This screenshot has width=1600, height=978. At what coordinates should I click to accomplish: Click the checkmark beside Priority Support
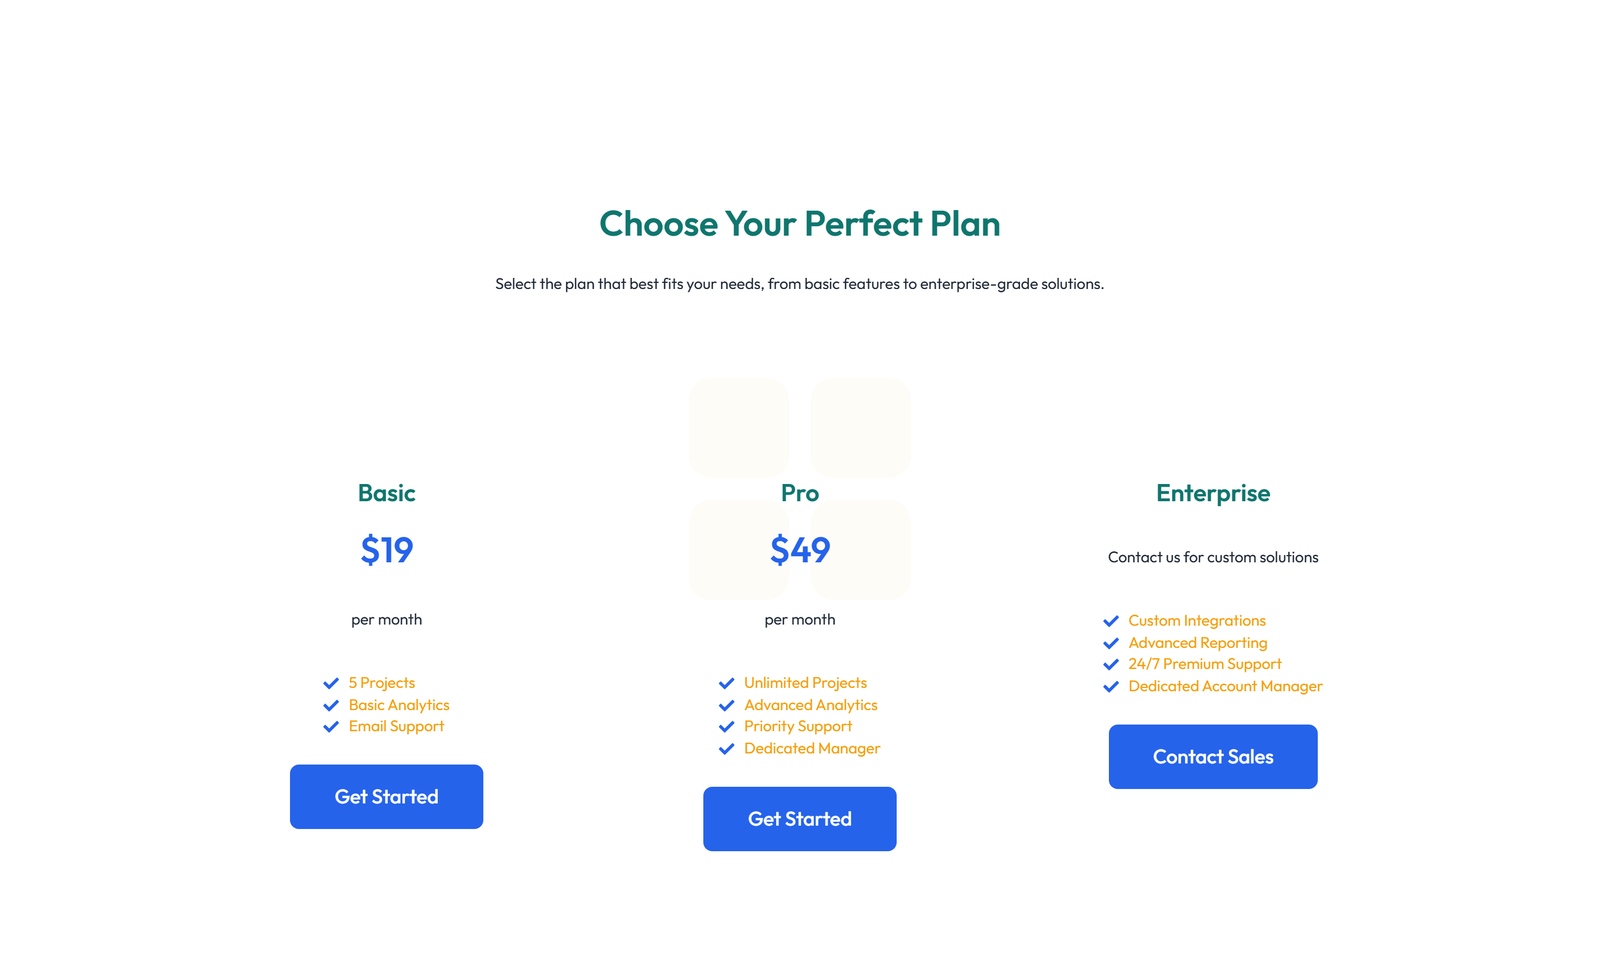tap(726, 726)
